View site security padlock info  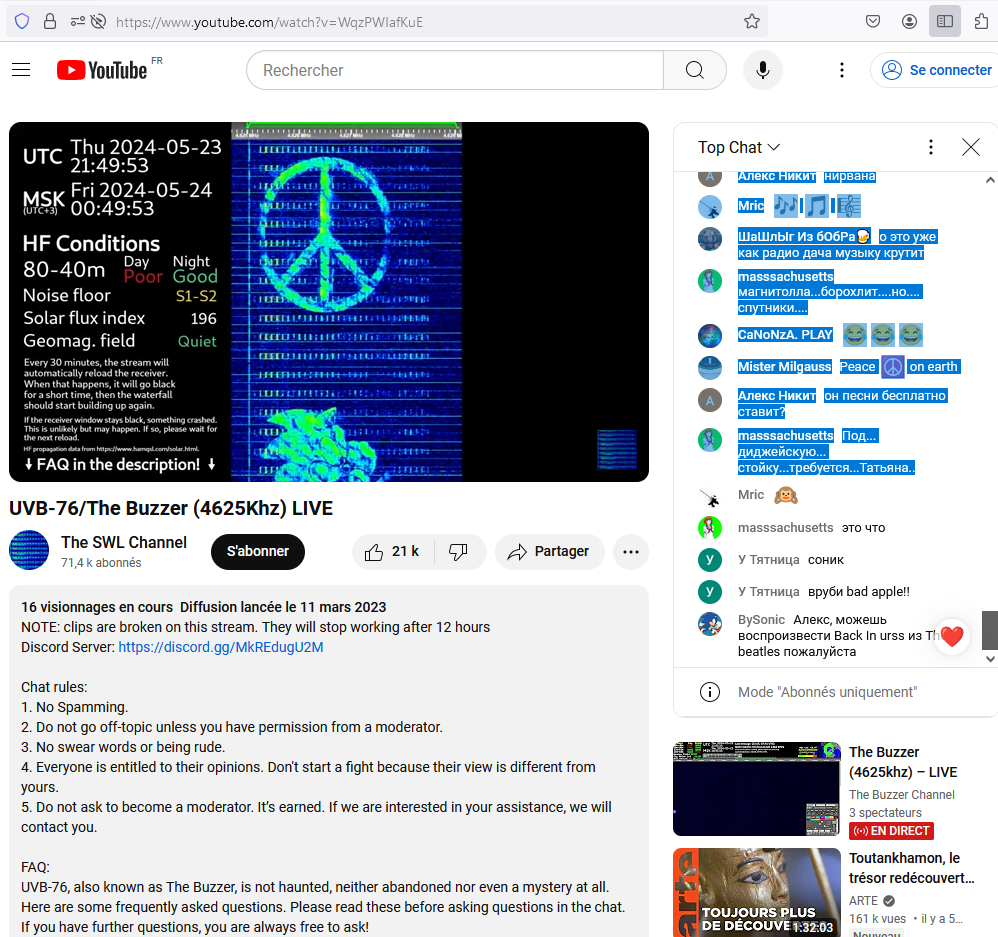[x=50, y=22]
